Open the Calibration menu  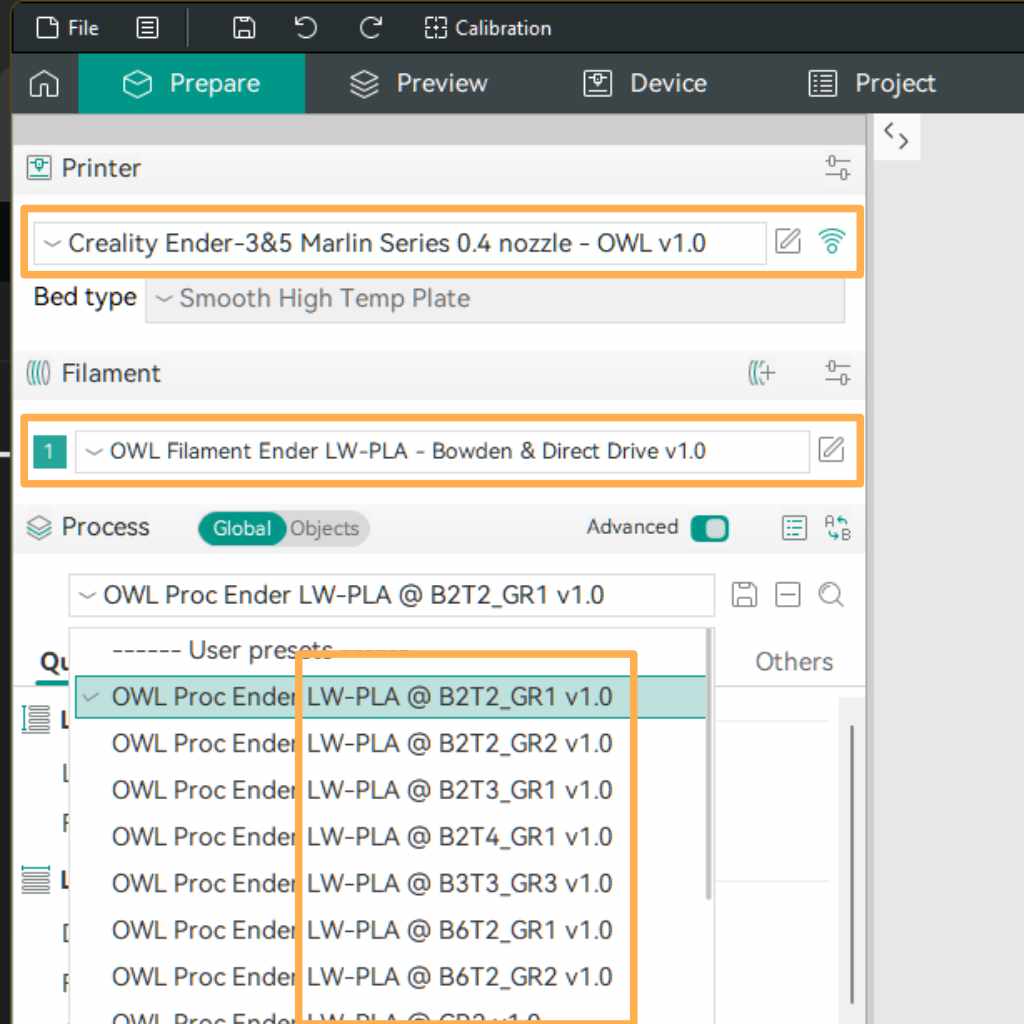[x=488, y=28]
